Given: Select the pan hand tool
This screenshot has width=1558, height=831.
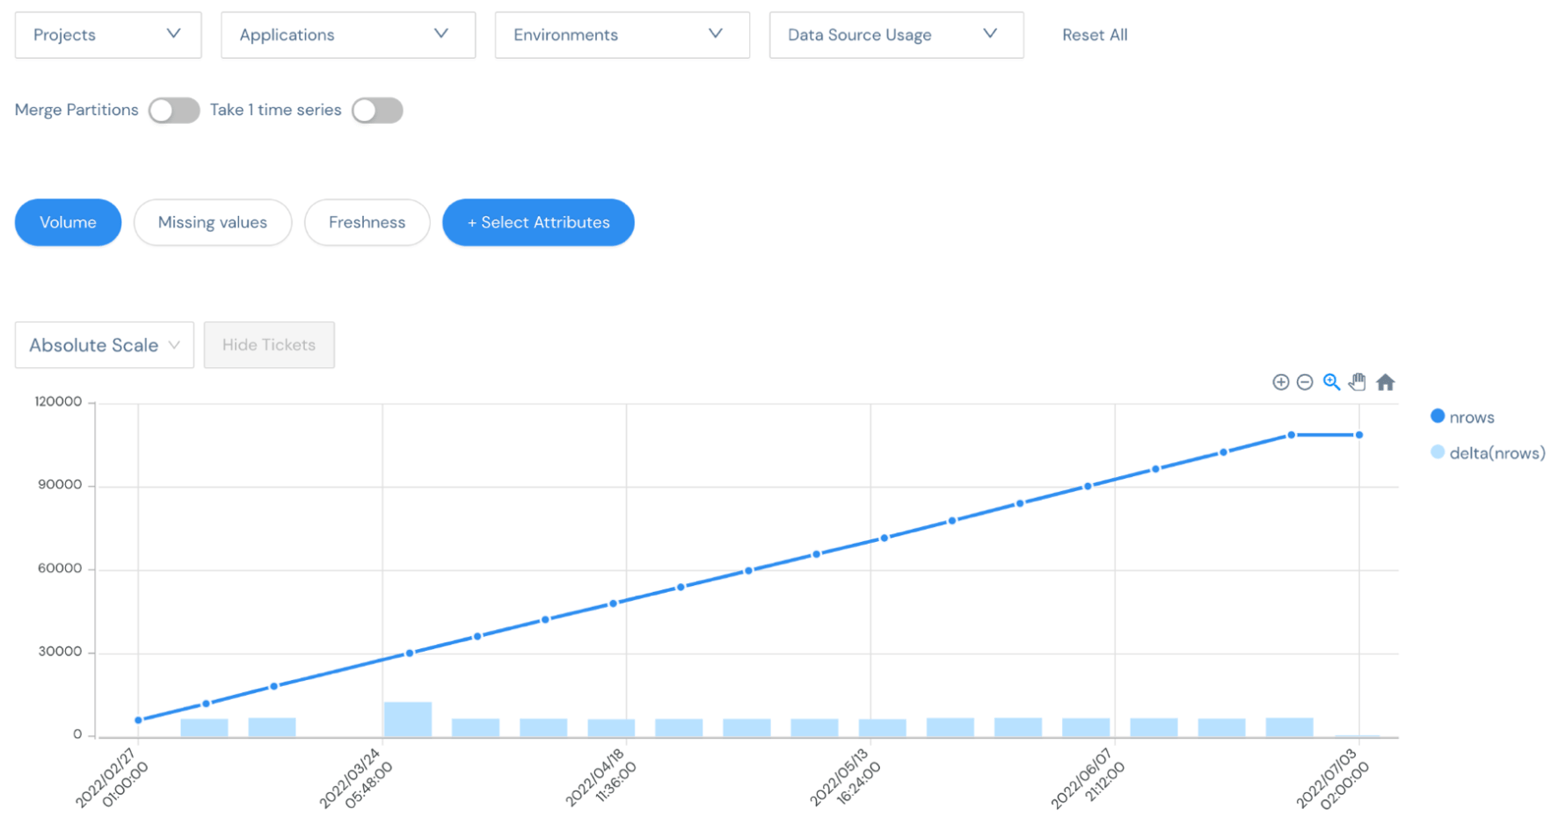Looking at the screenshot, I should coord(1358,381).
